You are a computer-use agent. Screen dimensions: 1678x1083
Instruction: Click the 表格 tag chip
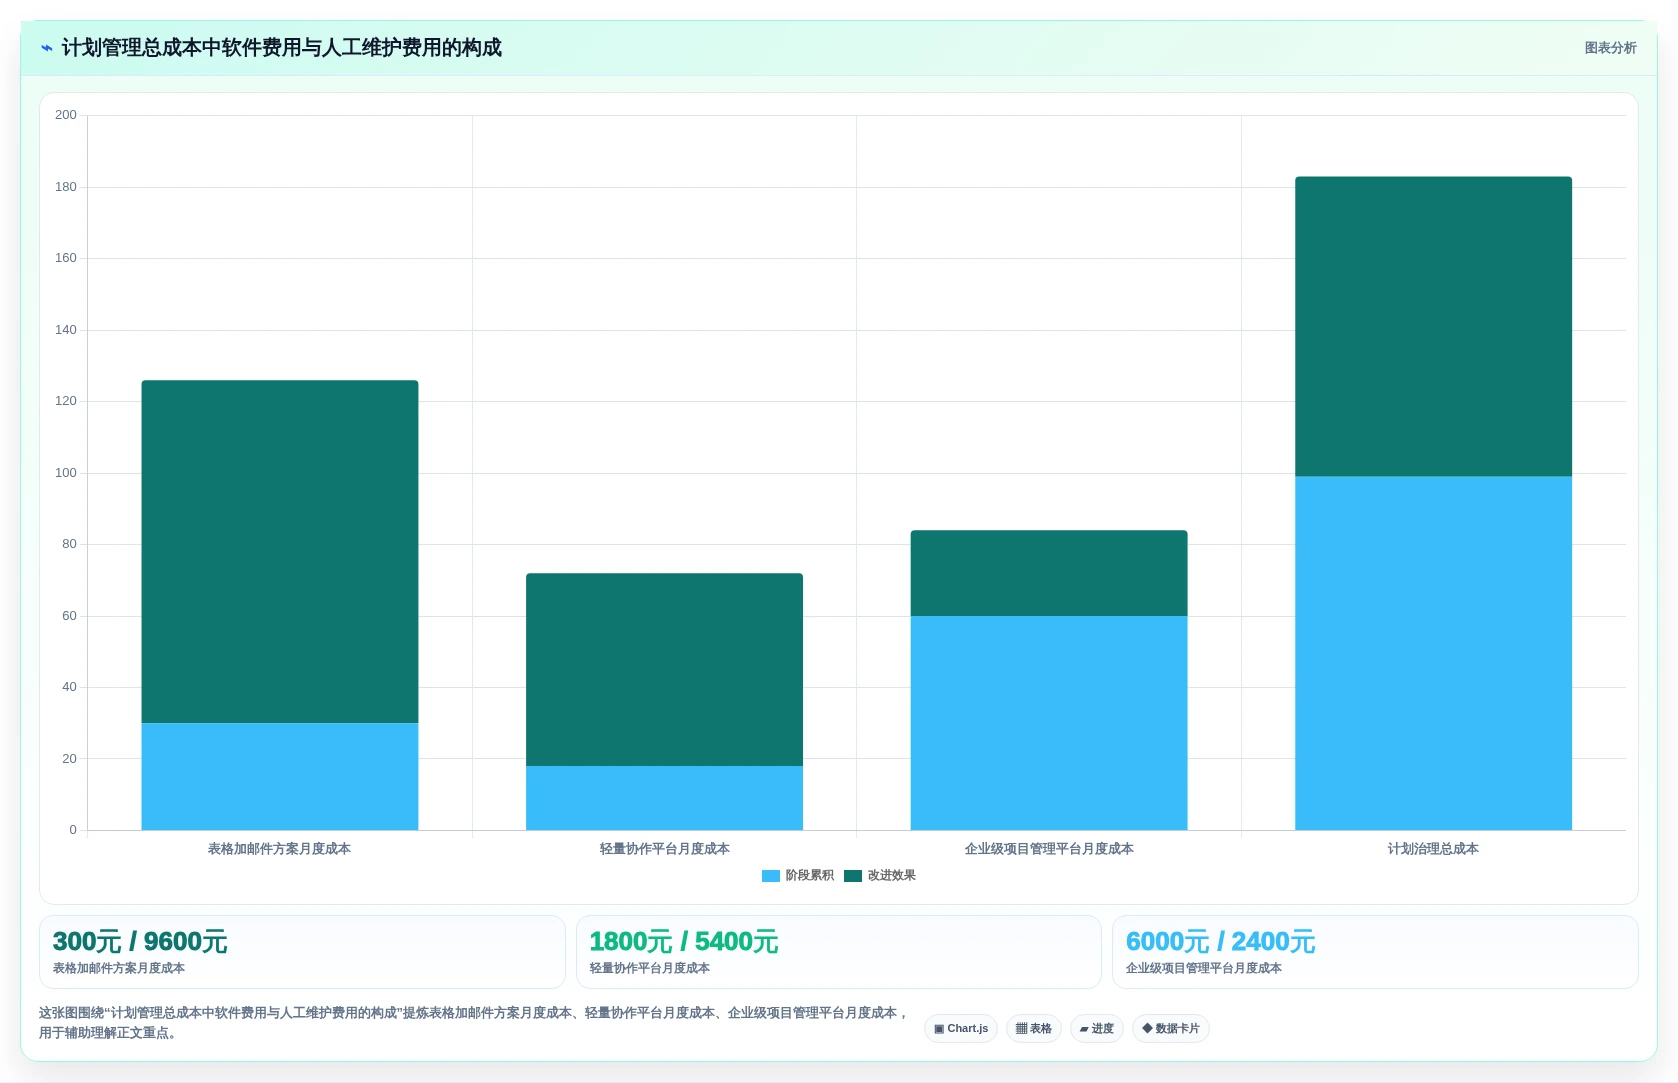[x=1034, y=1028]
